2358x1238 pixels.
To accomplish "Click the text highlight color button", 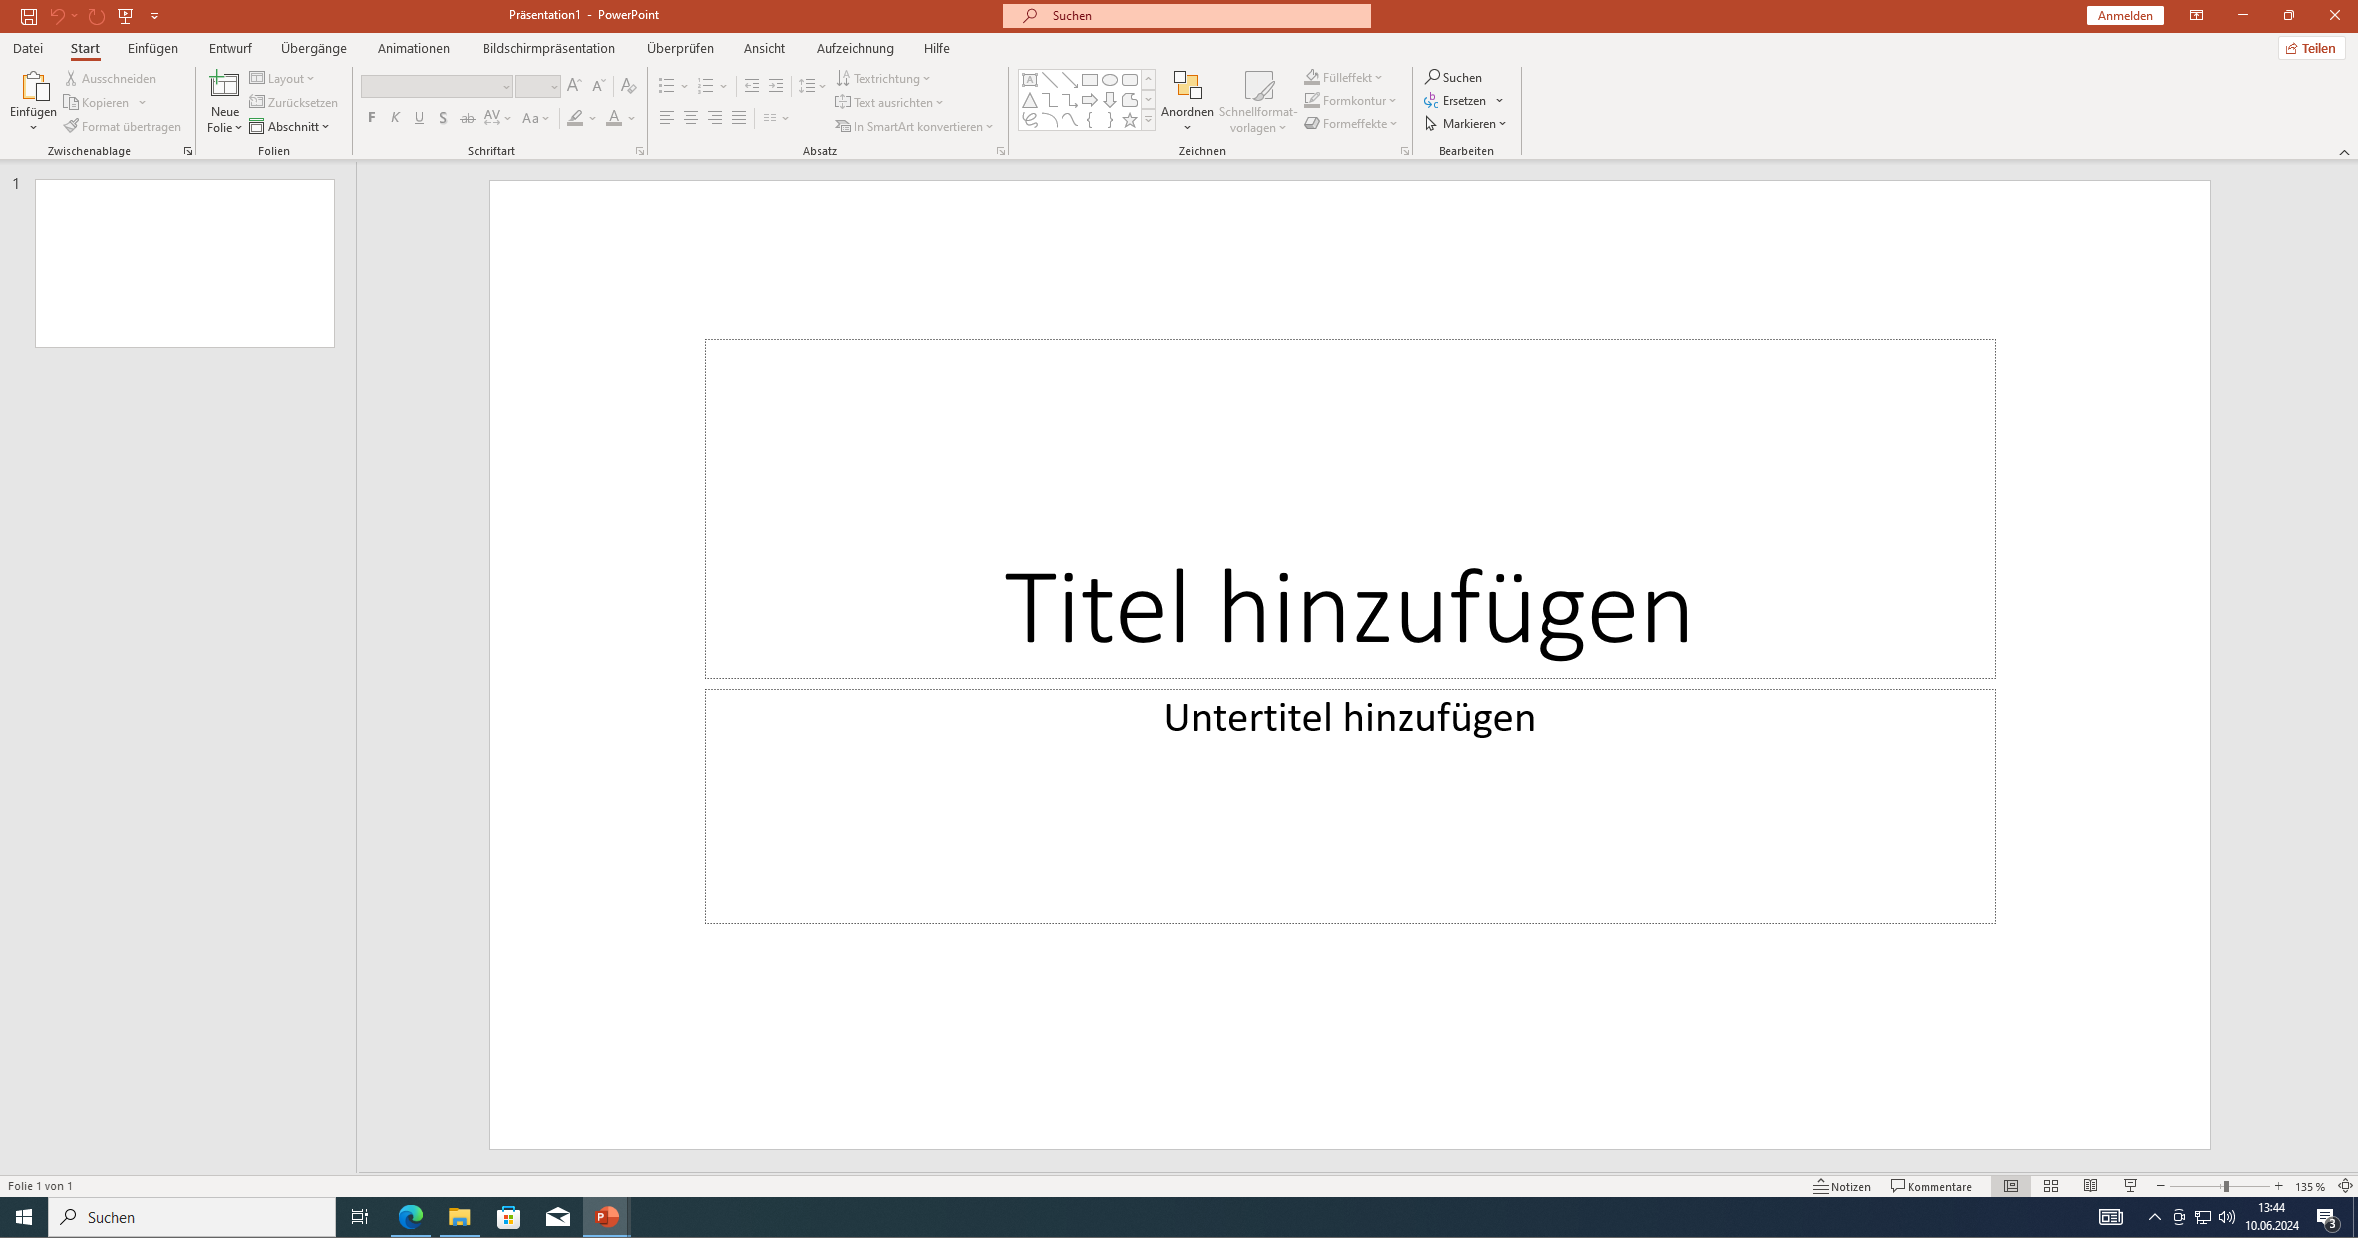I will pos(575,118).
